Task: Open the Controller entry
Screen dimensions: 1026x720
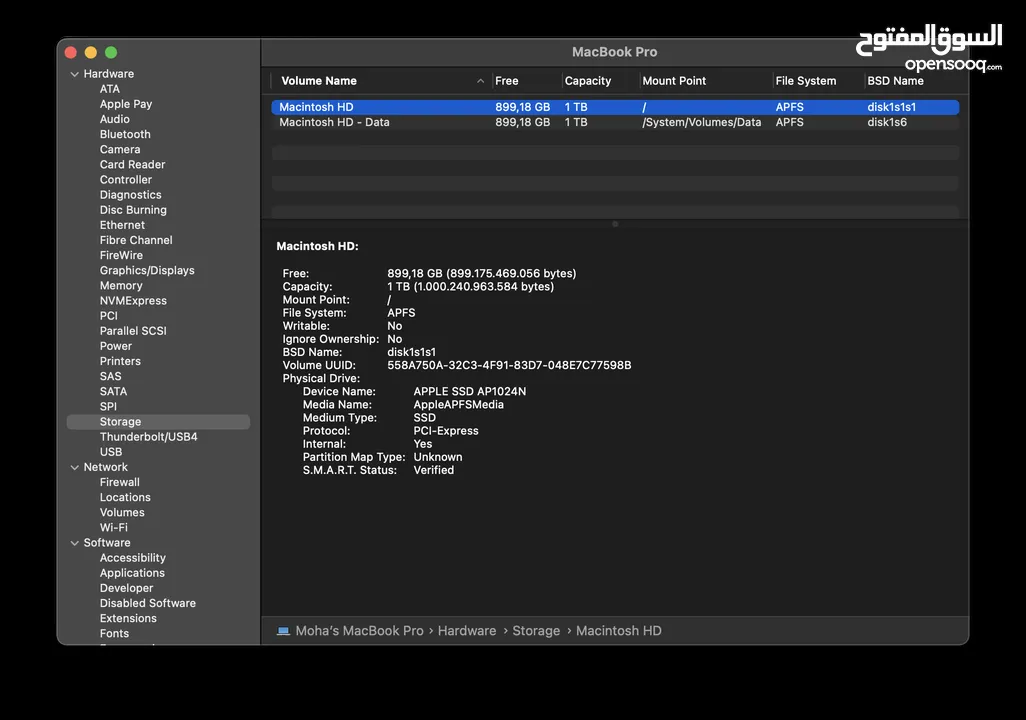Action: [x=126, y=179]
